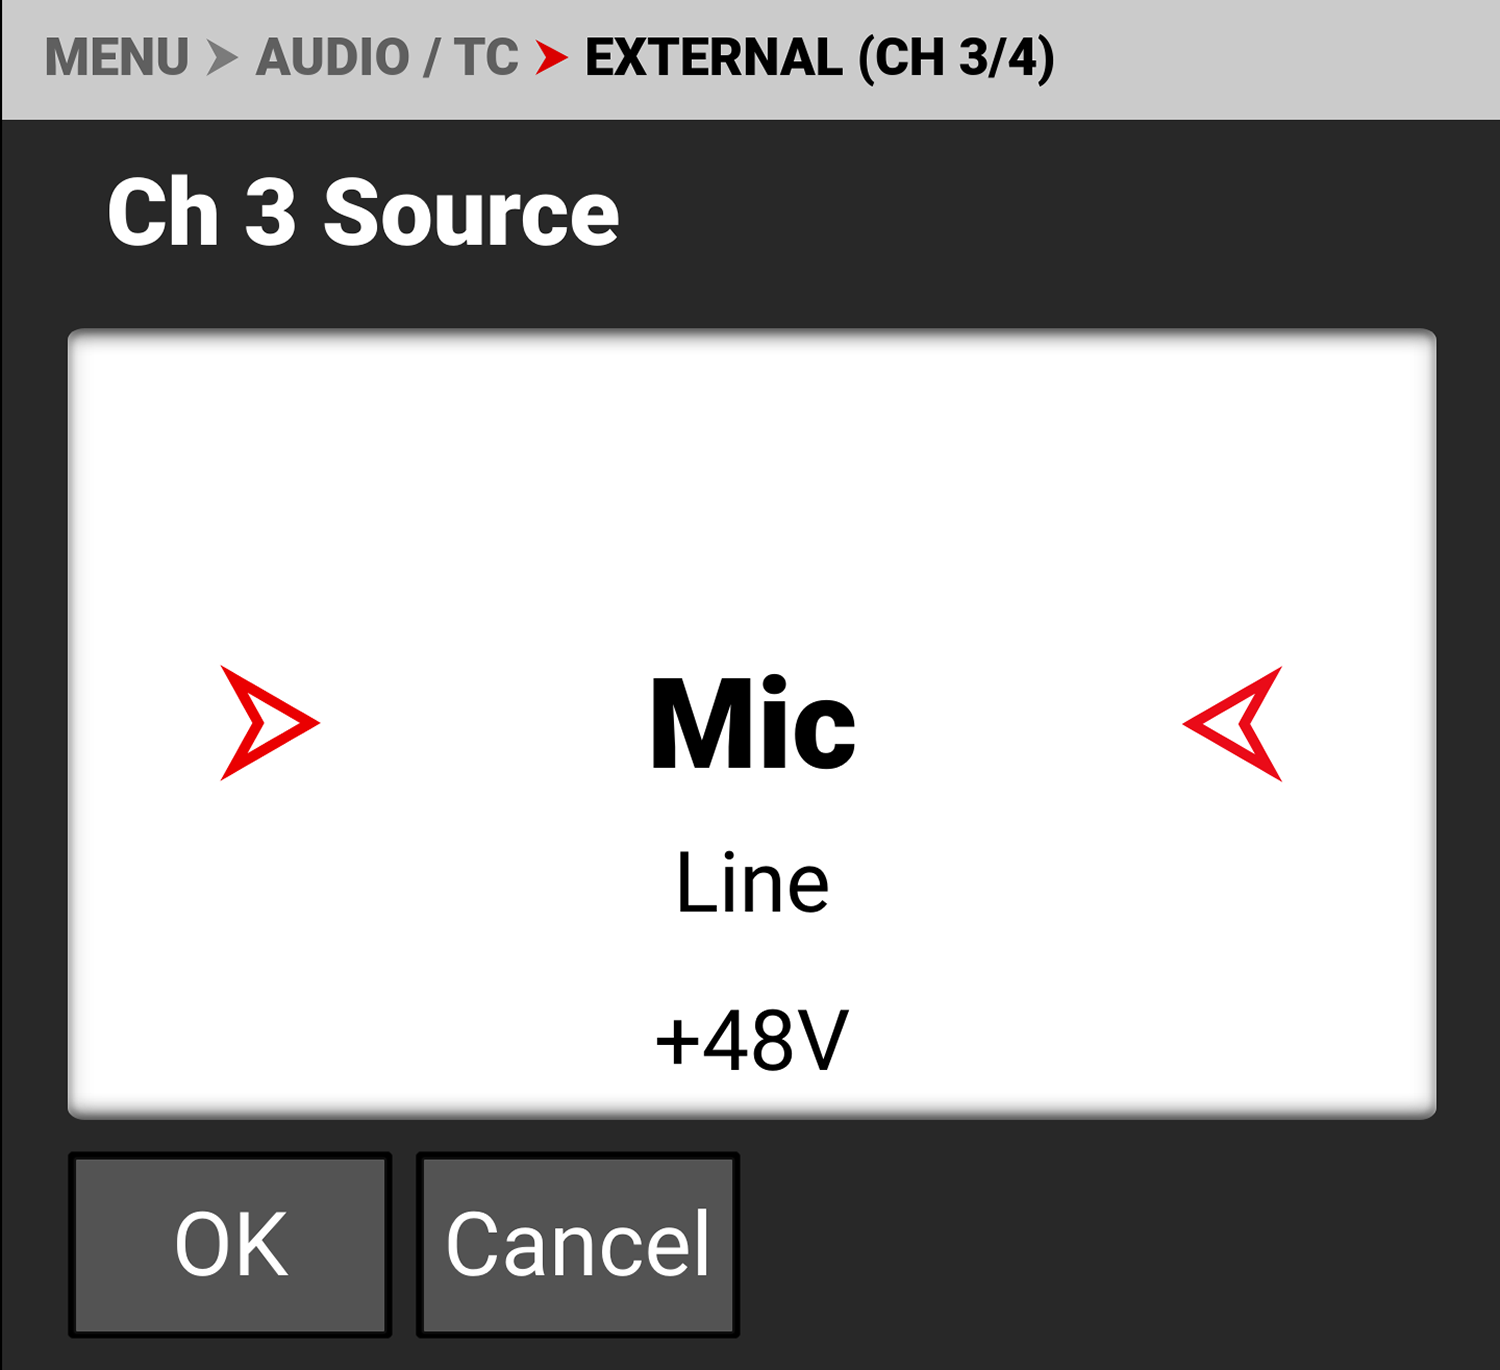
Task: Select Mic as the Ch 3 source
Action: point(752,723)
